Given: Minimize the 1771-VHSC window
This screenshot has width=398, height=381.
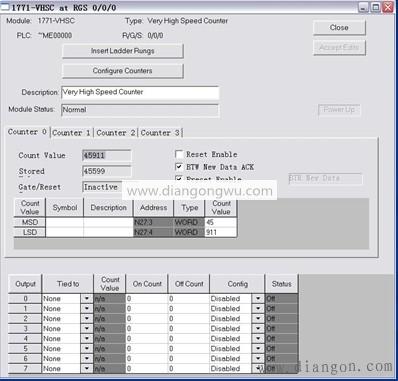Looking at the screenshot, I should [x=364, y=7].
